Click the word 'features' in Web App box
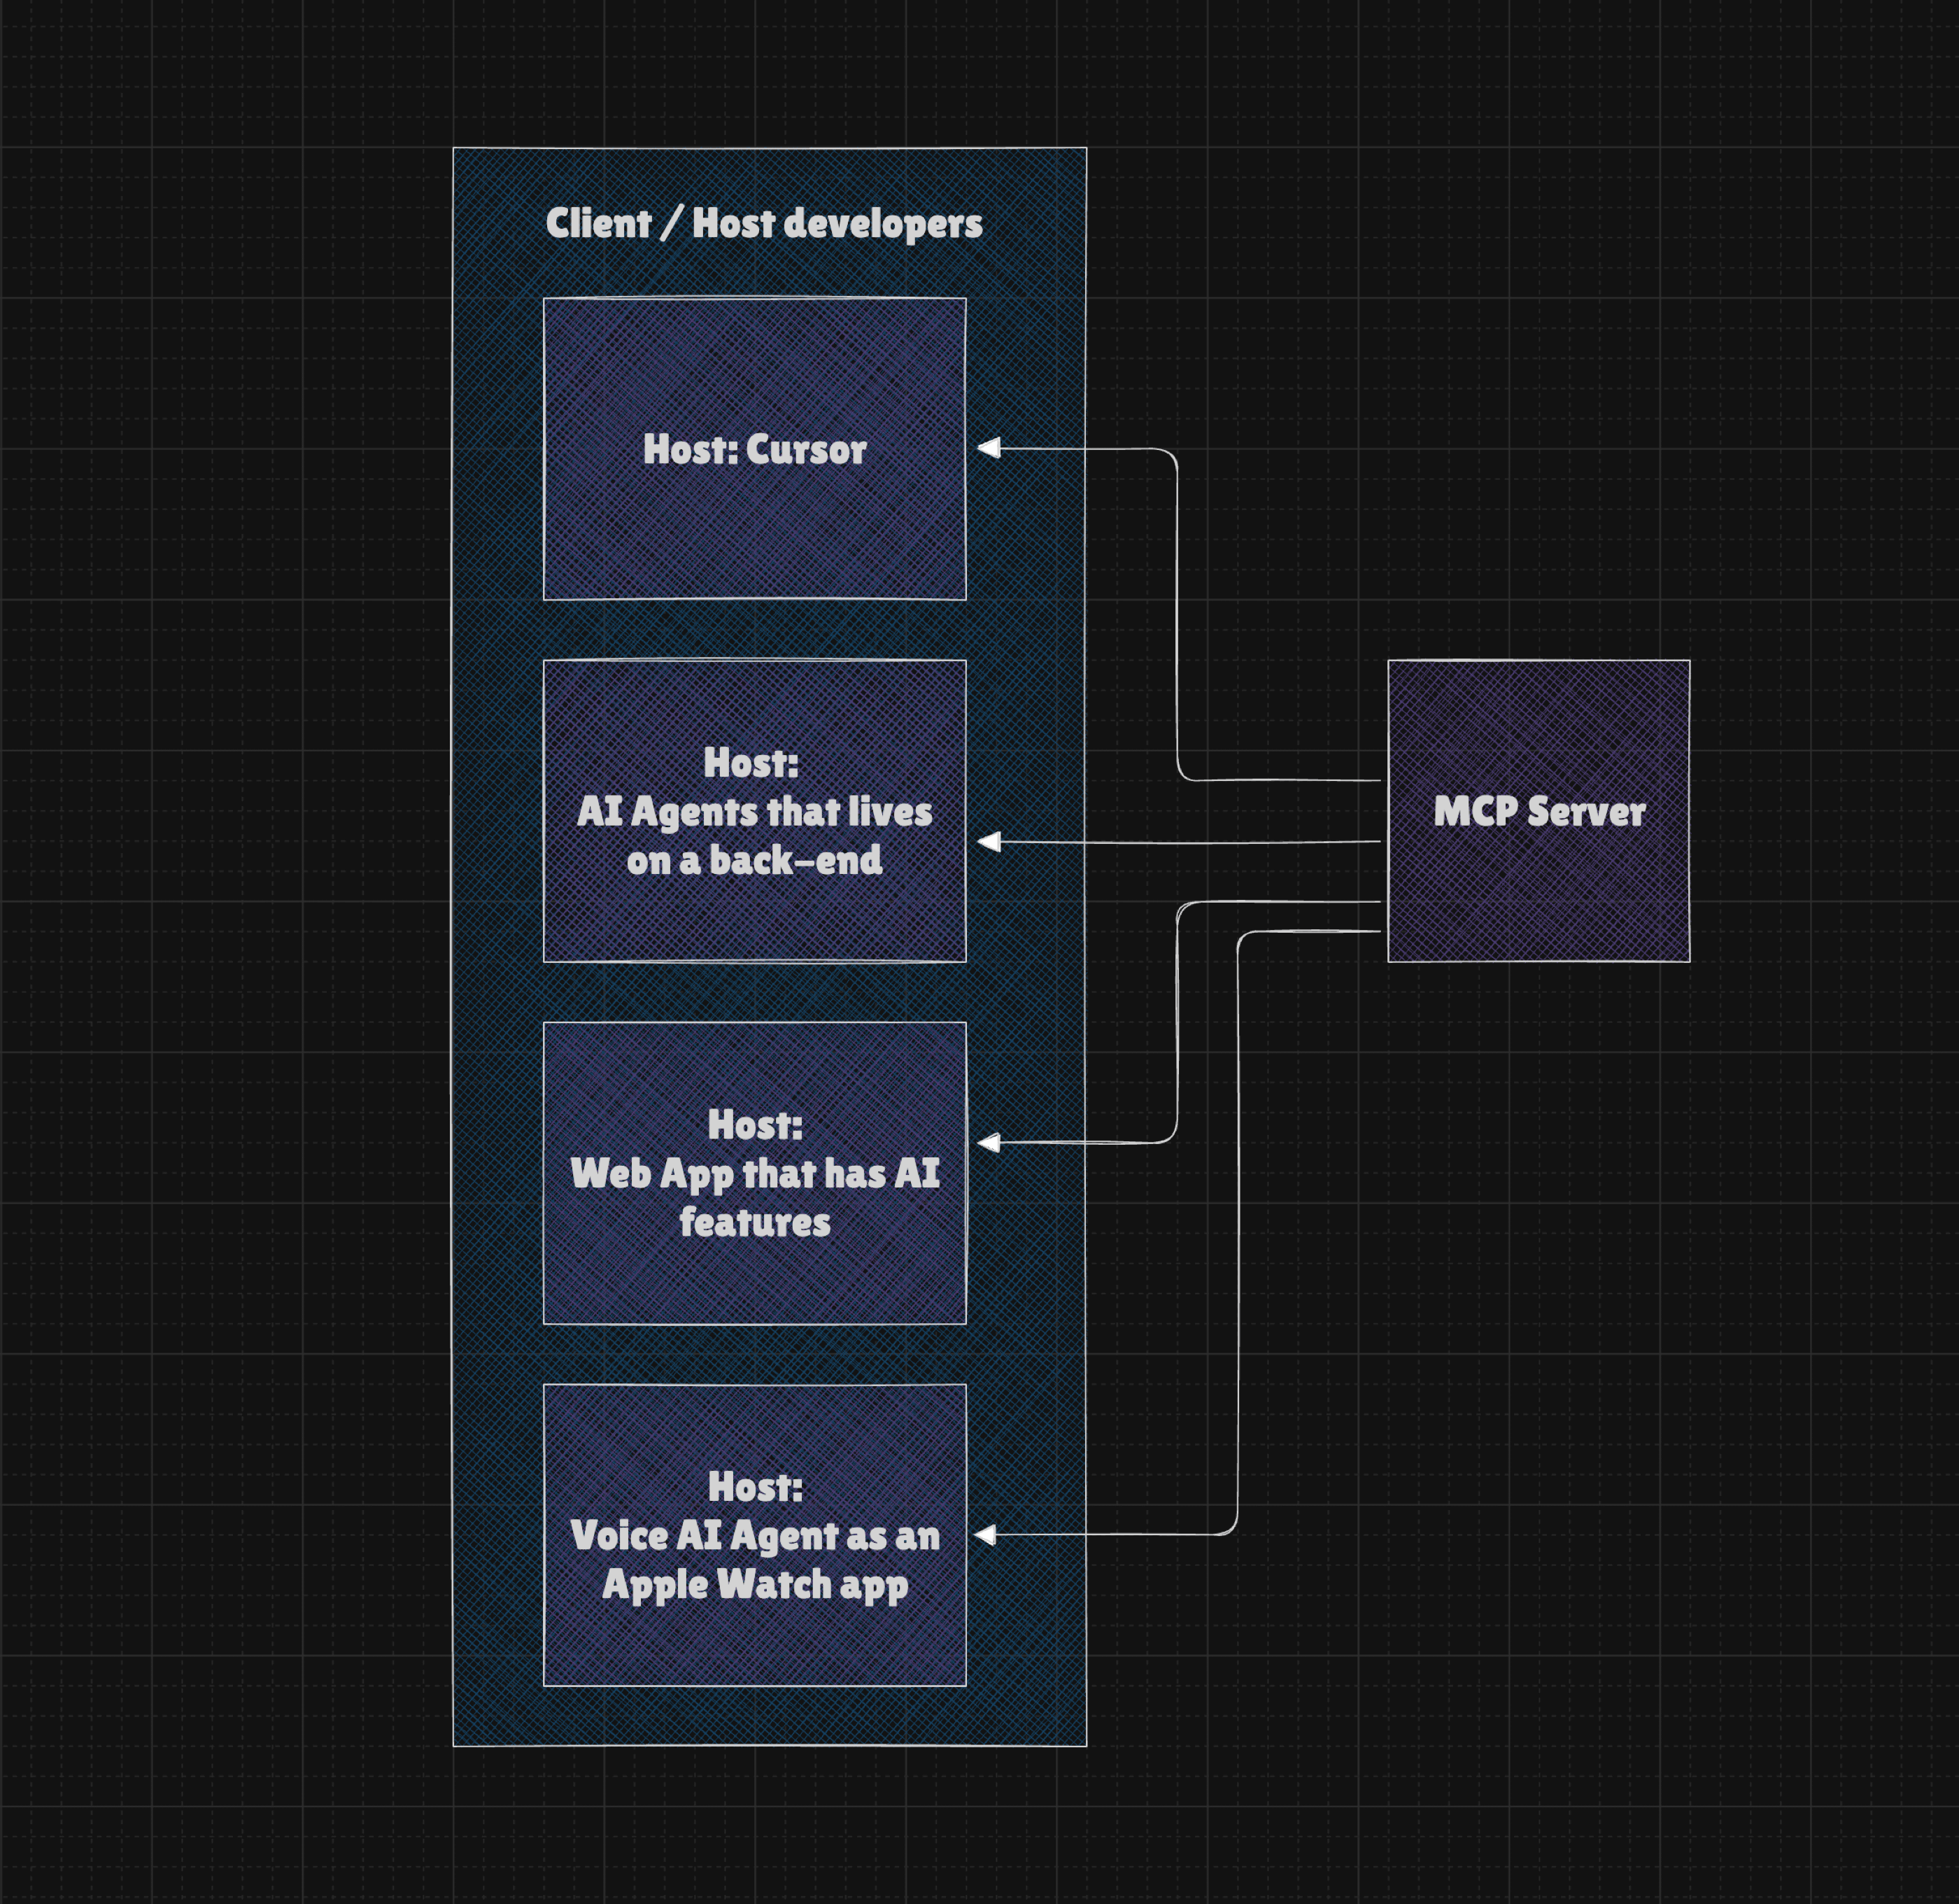Viewport: 1959px width, 1904px height. click(755, 1222)
